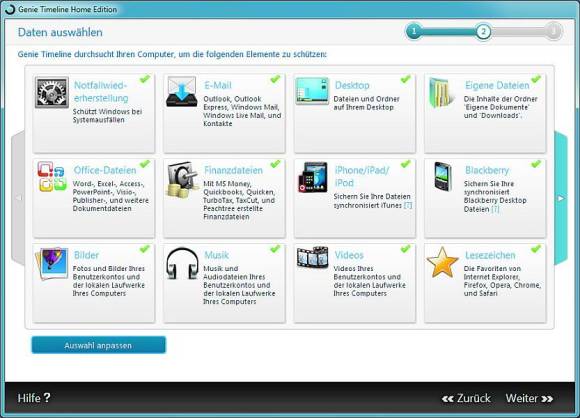Collapse panel with left gray arrow
Image resolution: width=580 pixels, height=418 pixels.
coord(18,198)
